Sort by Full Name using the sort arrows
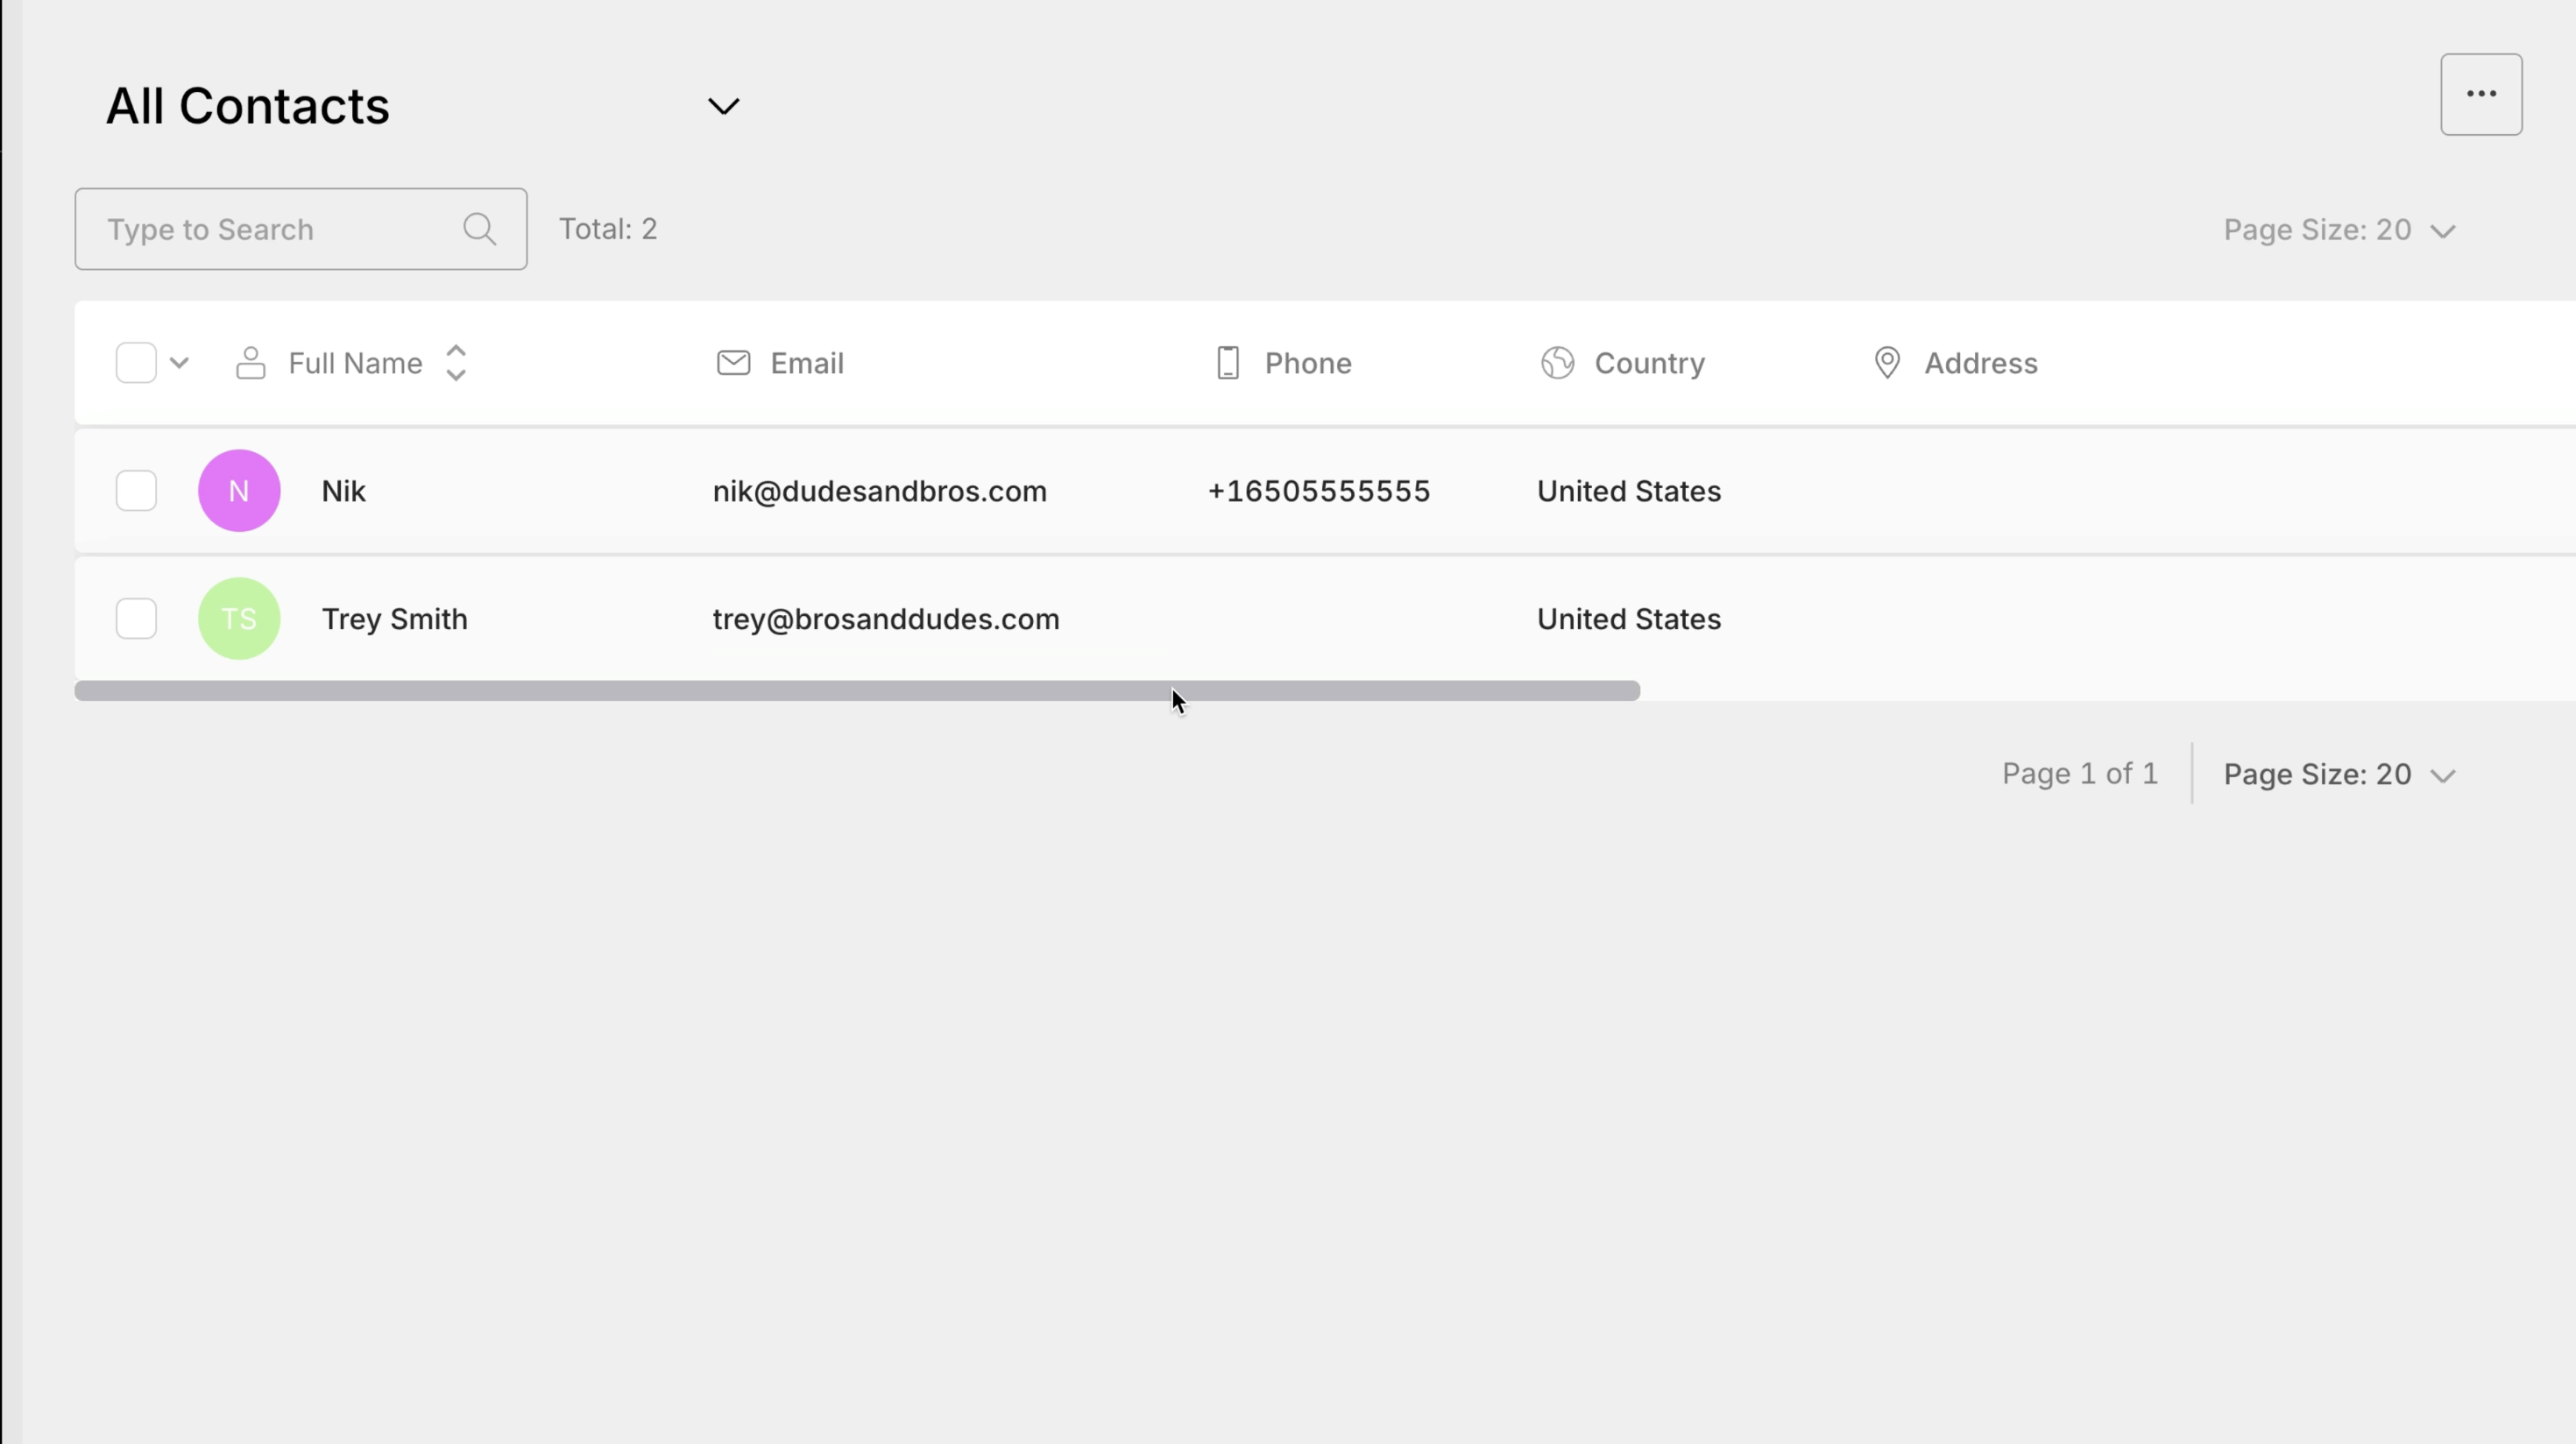The image size is (2576, 1444). point(456,363)
